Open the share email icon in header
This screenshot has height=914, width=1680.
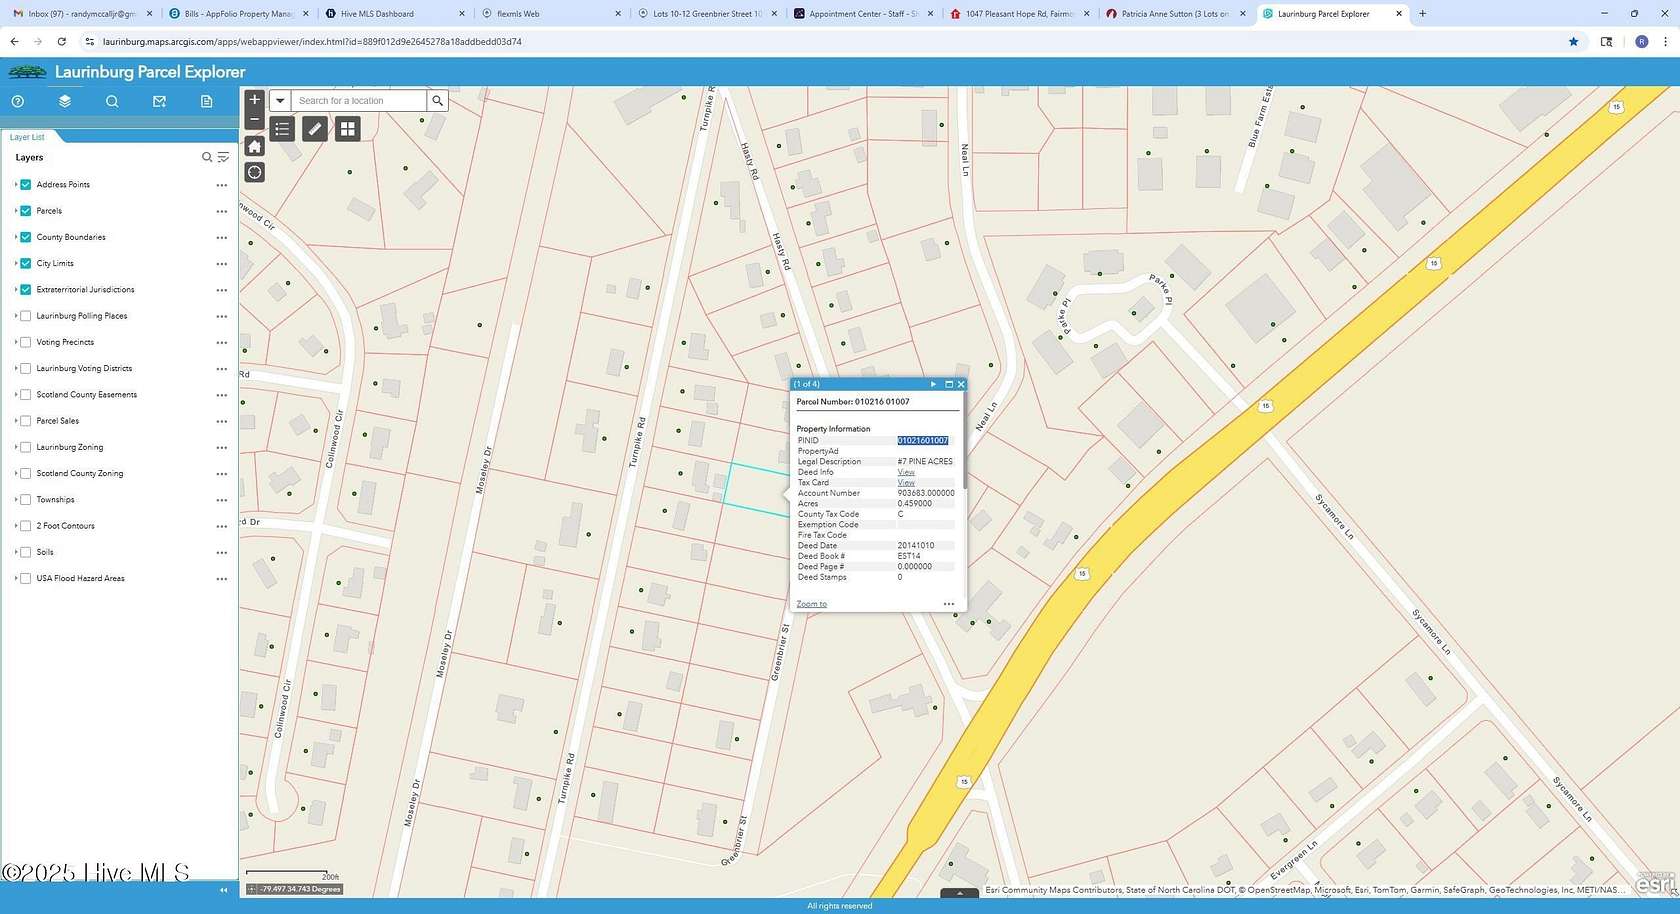tap(160, 101)
